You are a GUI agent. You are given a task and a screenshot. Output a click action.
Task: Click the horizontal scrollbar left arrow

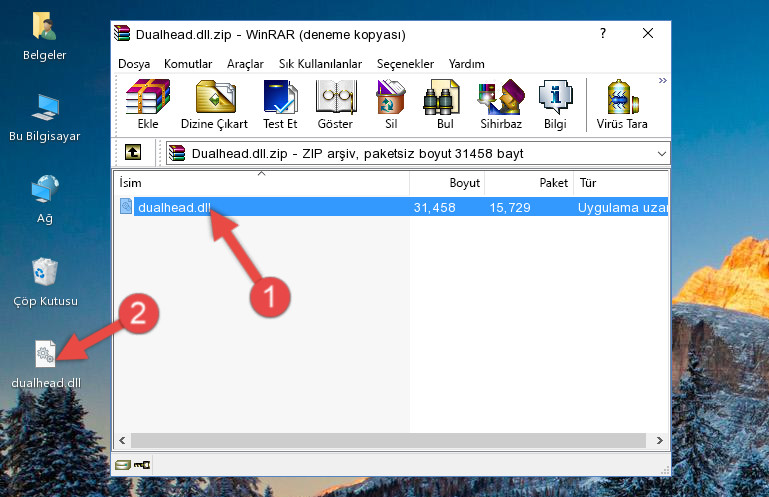pos(122,441)
